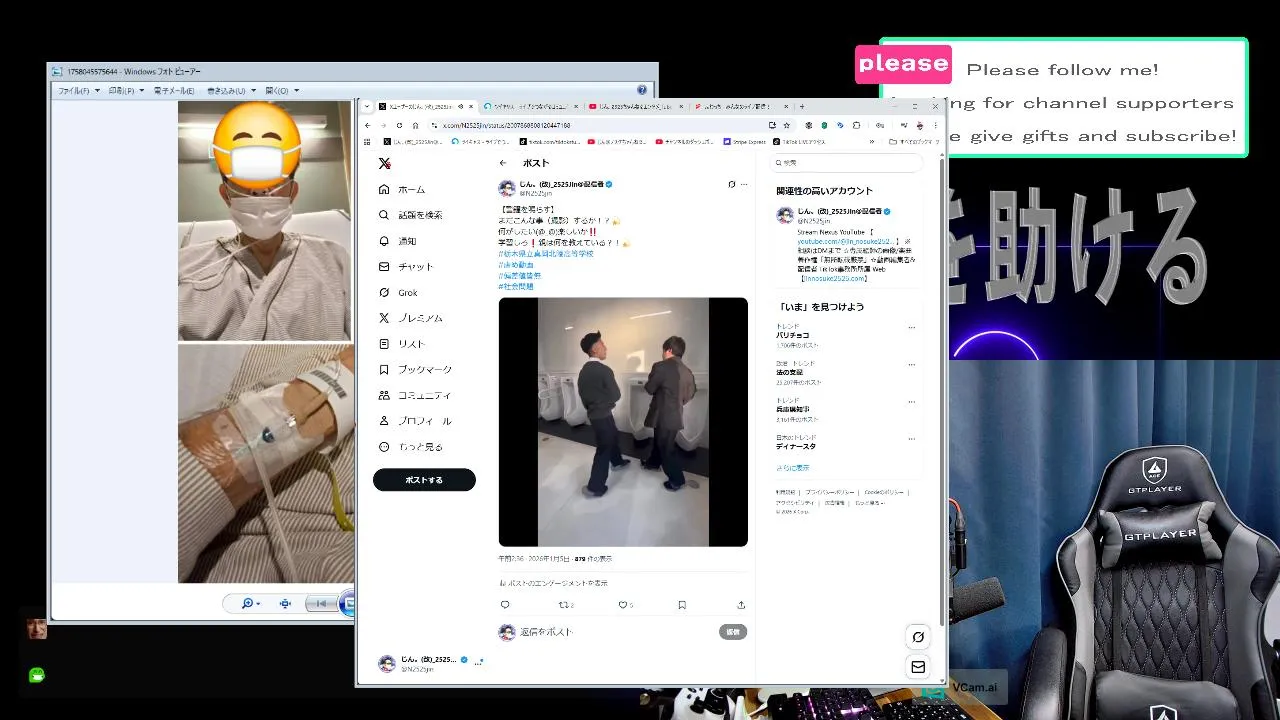Image resolution: width=1280 pixels, height=720 pixels.
Task: Like the post with heart icon
Action: pyautogui.click(x=622, y=605)
